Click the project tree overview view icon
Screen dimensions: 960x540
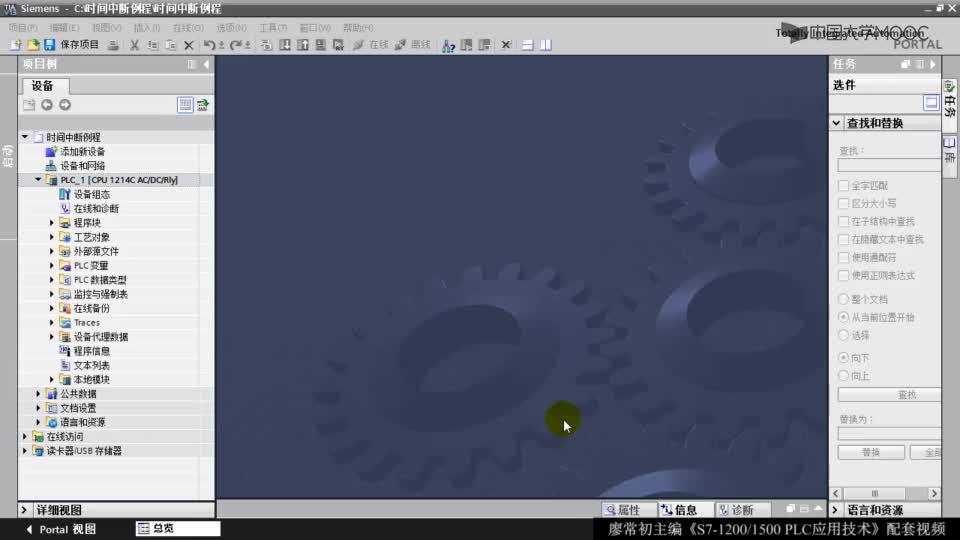pos(185,105)
